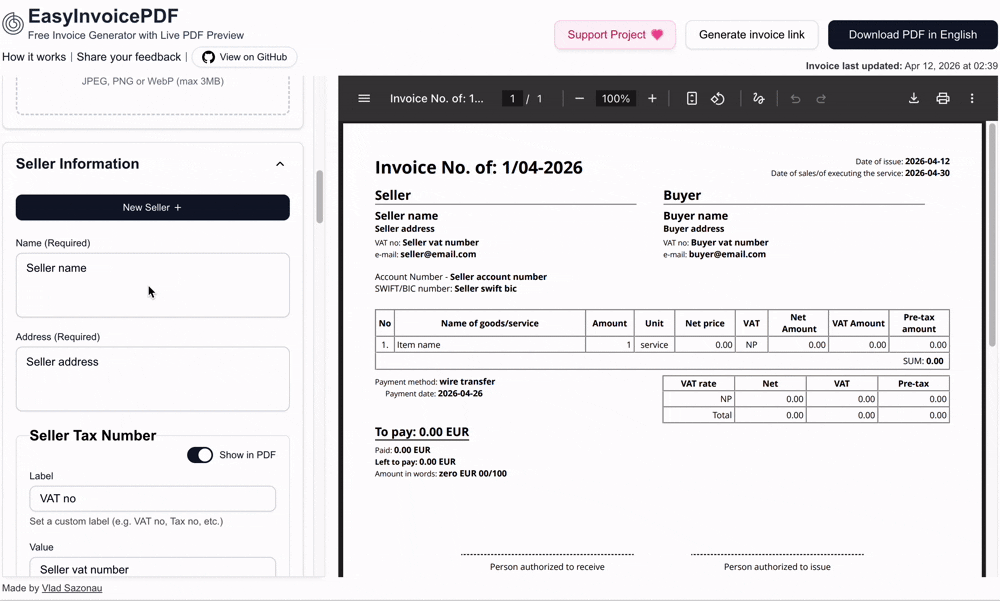This screenshot has height=601, width=1000.
Task: Click the 'Seller Tax Number' heading
Action: tap(93, 436)
